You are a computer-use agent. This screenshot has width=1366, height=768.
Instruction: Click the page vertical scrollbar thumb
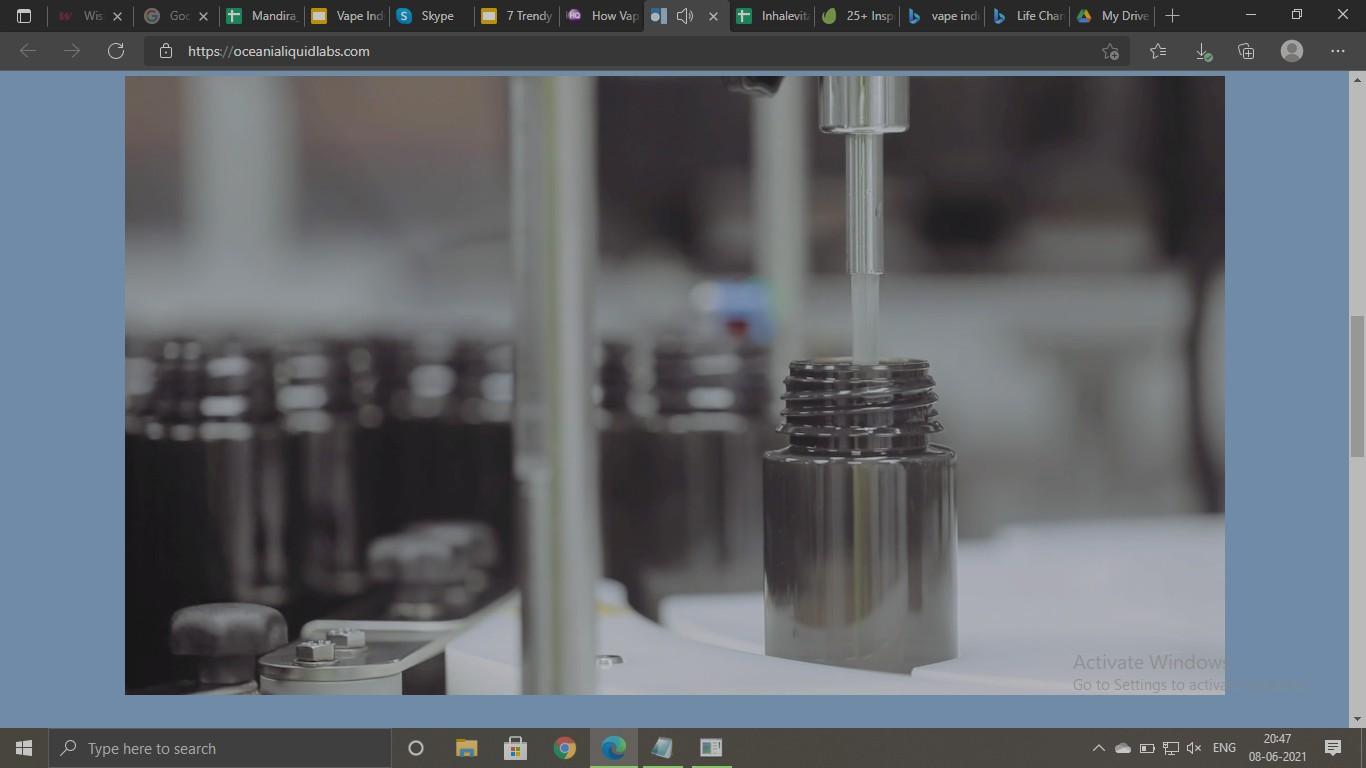click(x=1357, y=385)
